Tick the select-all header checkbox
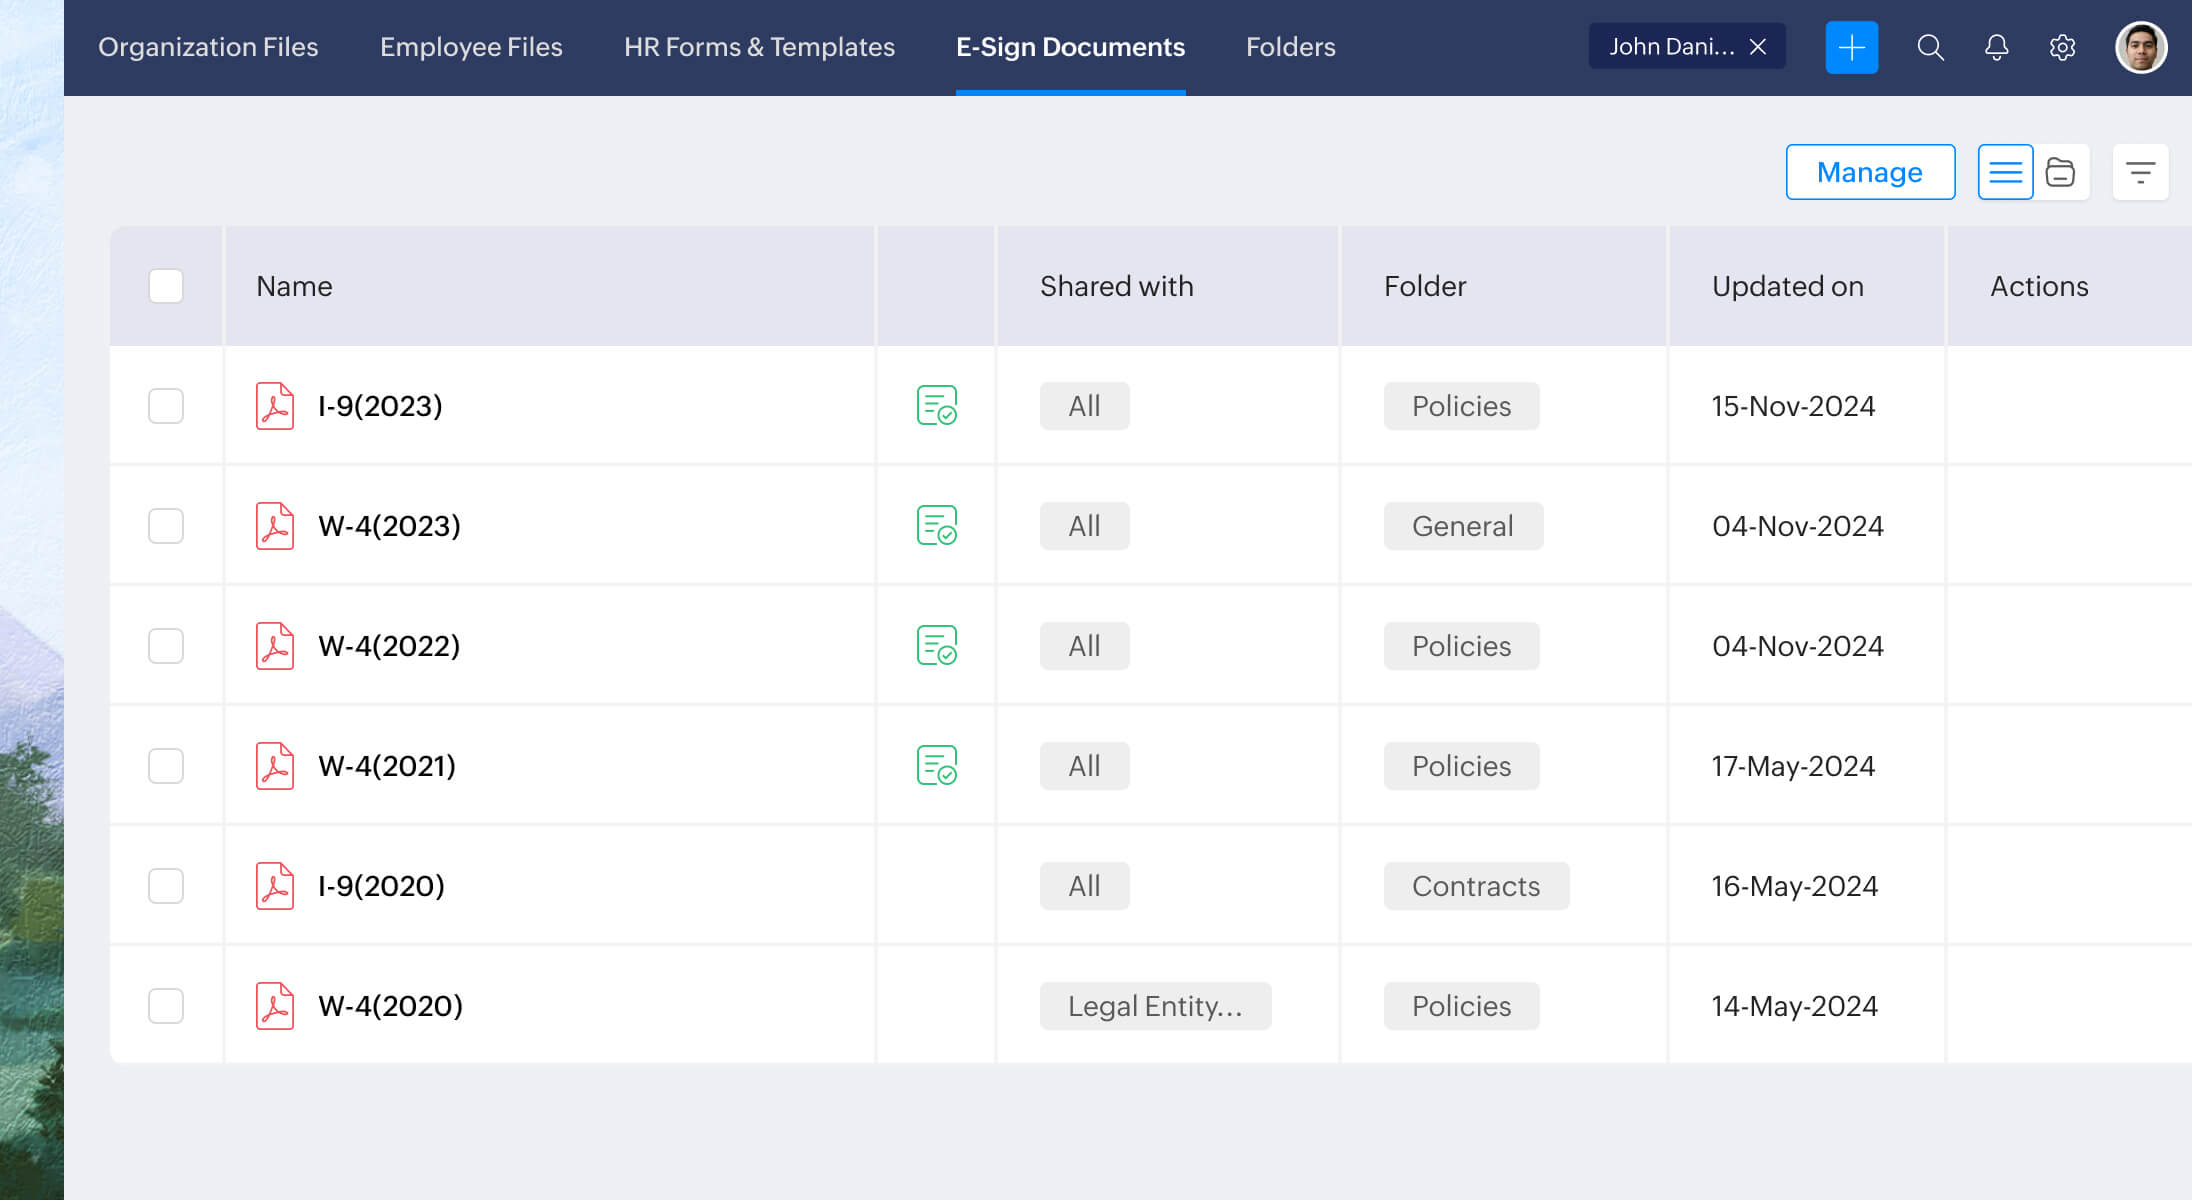Image resolution: width=2192 pixels, height=1200 pixels. (166, 286)
